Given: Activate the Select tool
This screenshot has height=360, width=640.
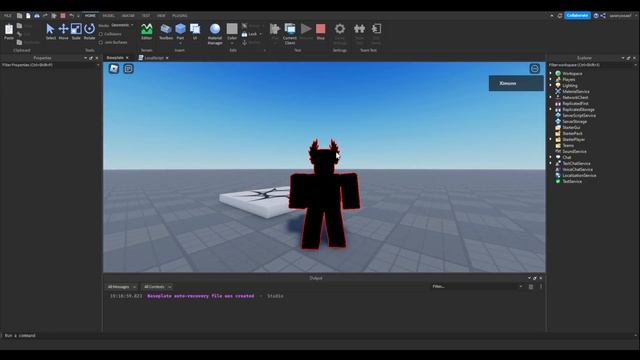Looking at the screenshot, I should pos(50,31).
